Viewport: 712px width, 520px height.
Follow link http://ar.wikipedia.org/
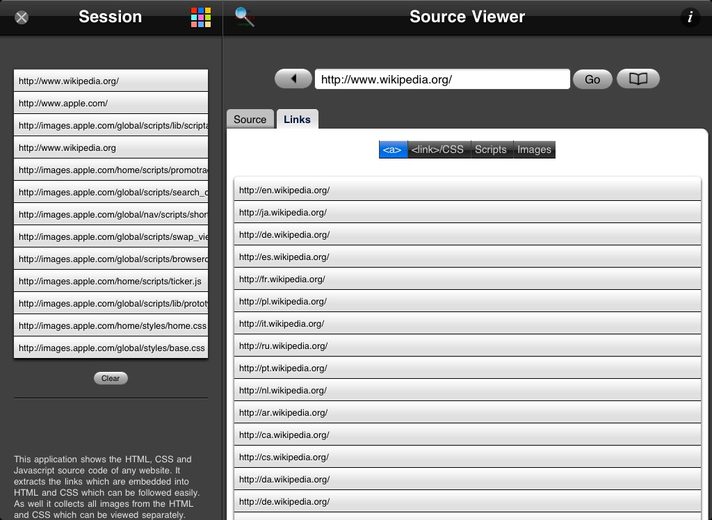468,412
